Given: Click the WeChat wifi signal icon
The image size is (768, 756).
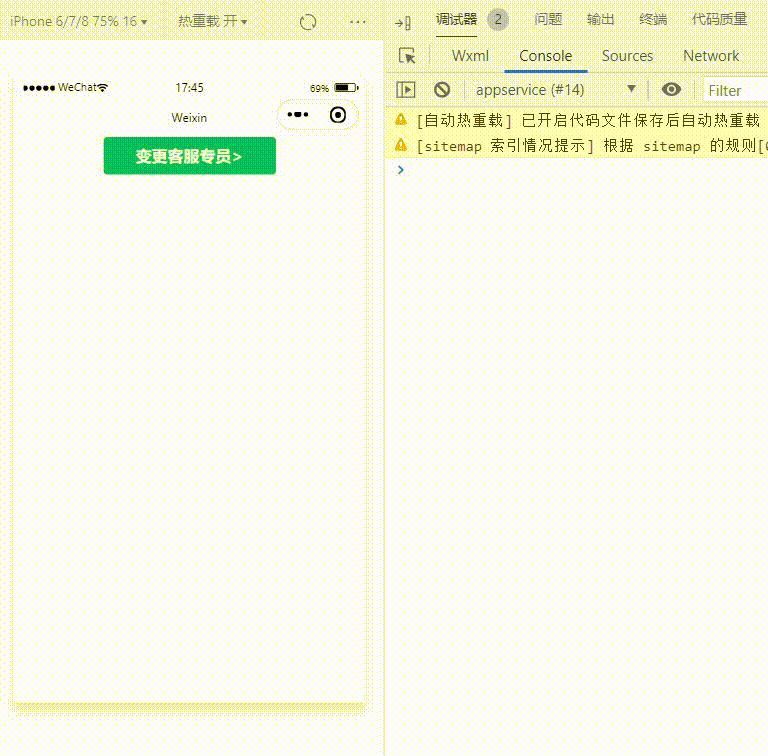Looking at the screenshot, I should pyautogui.click(x=102, y=88).
